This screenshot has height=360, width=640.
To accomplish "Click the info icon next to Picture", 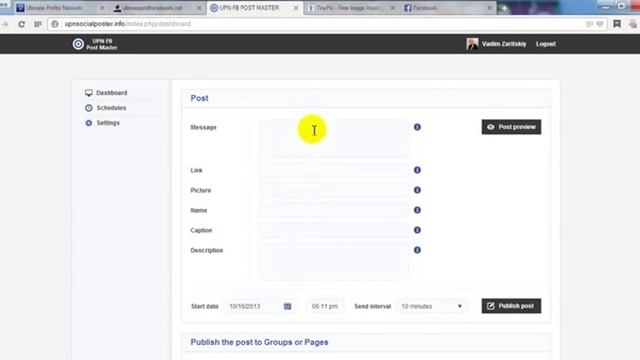I will pyautogui.click(x=417, y=190).
